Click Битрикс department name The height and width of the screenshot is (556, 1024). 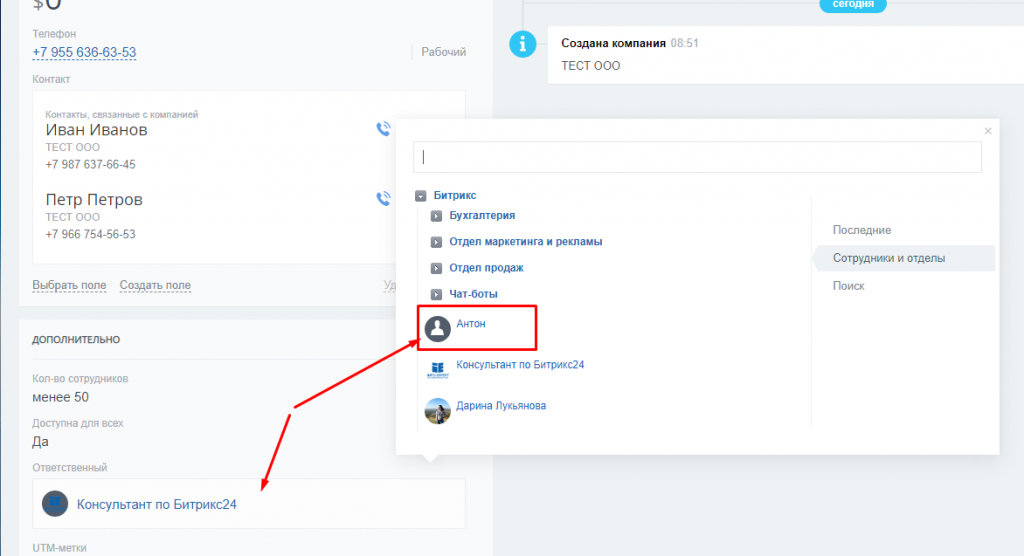click(455, 195)
